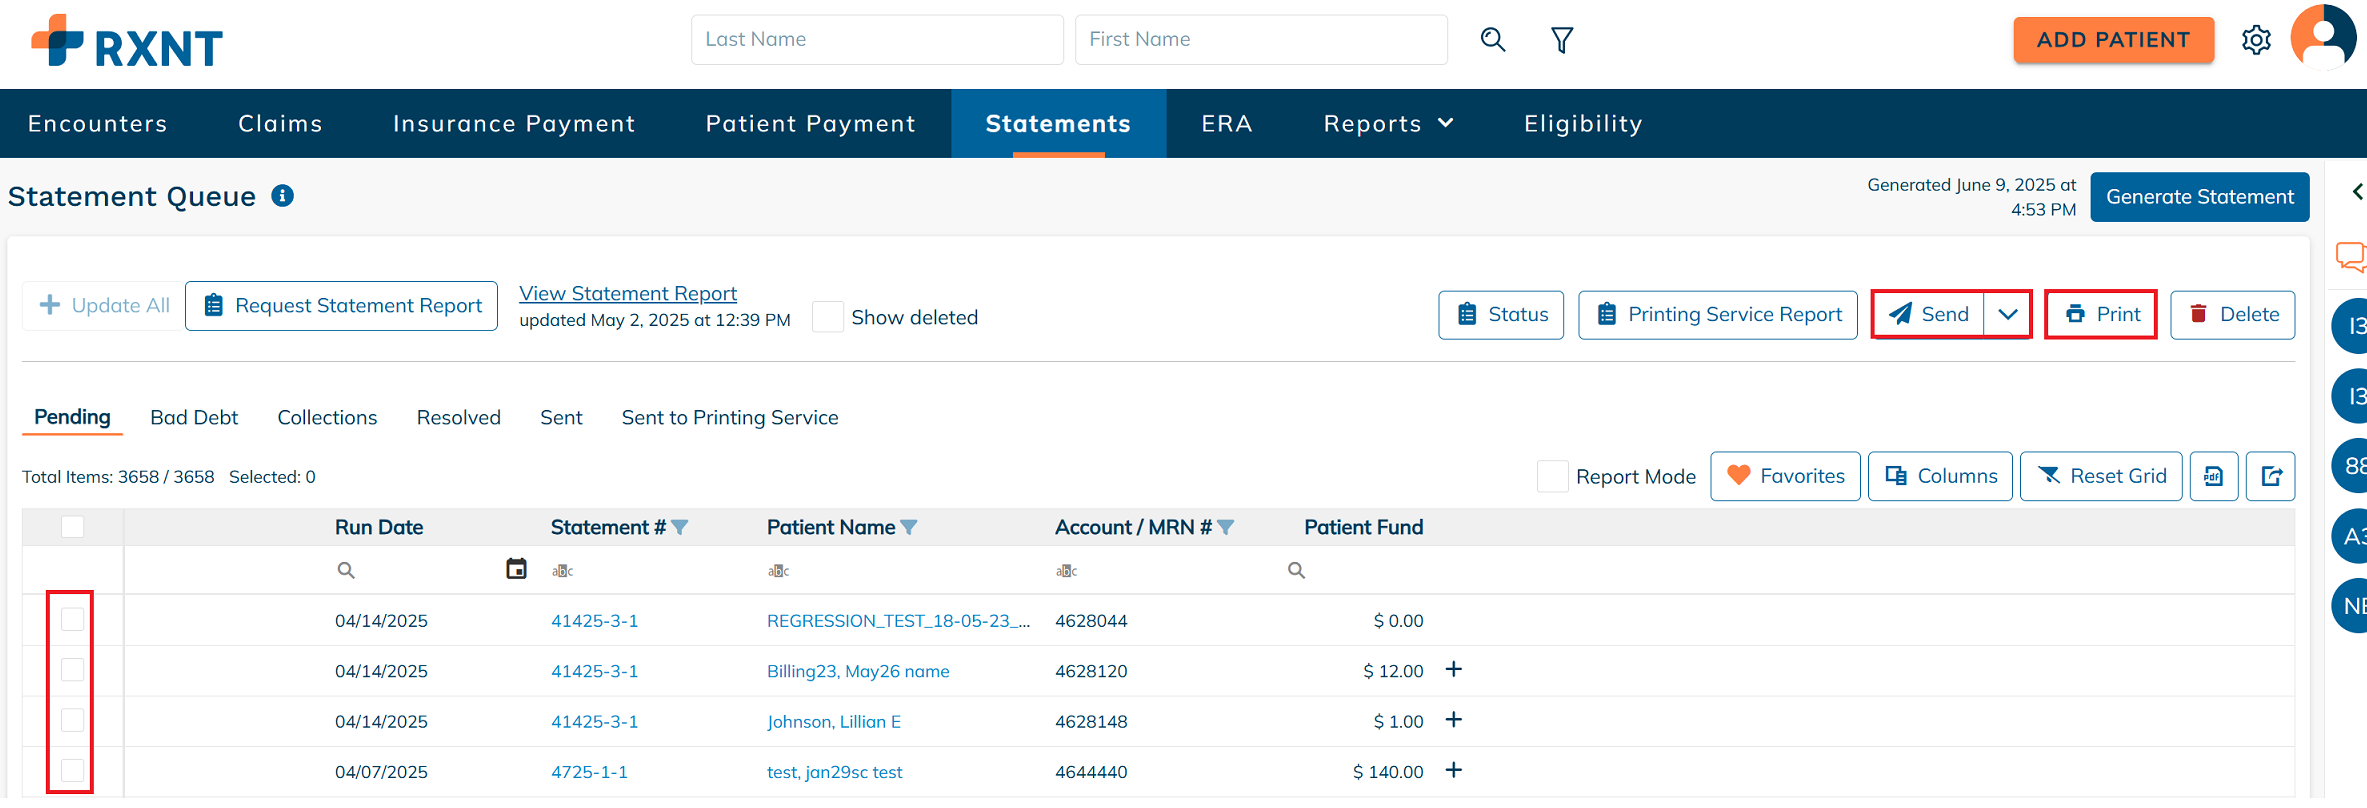Viewport: 2367px width, 808px height.
Task: Open the Run Date calendar picker
Action: (516, 569)
